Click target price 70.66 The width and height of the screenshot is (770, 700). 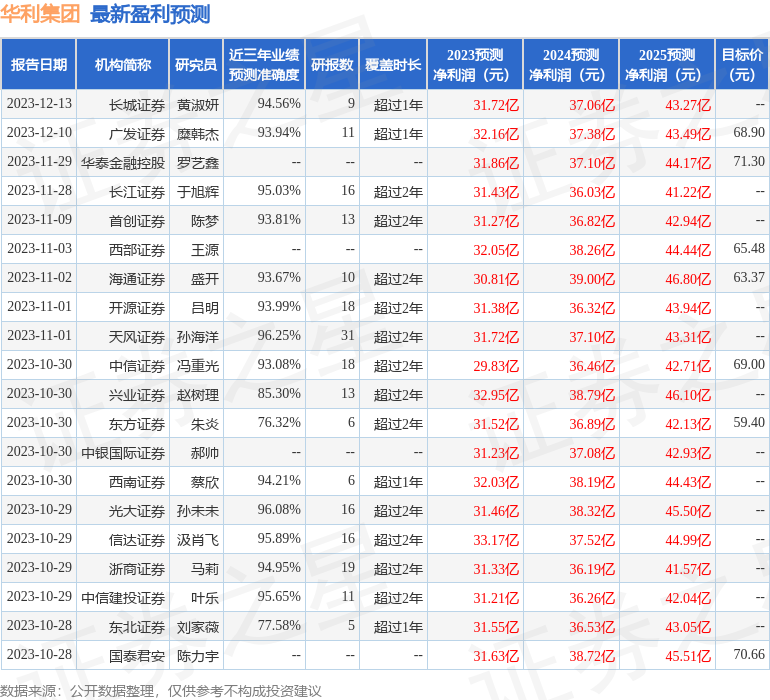(x=749, y=654)
